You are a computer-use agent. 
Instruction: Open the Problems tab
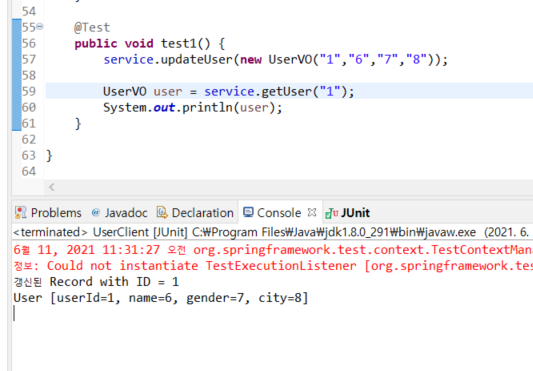pyautogui.click(x=48, y=213)
